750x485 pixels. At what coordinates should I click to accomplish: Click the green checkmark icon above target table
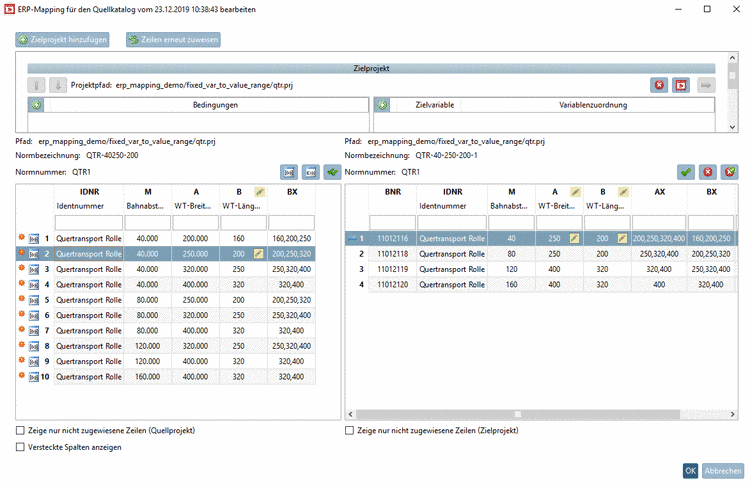(x=686, y=172)
